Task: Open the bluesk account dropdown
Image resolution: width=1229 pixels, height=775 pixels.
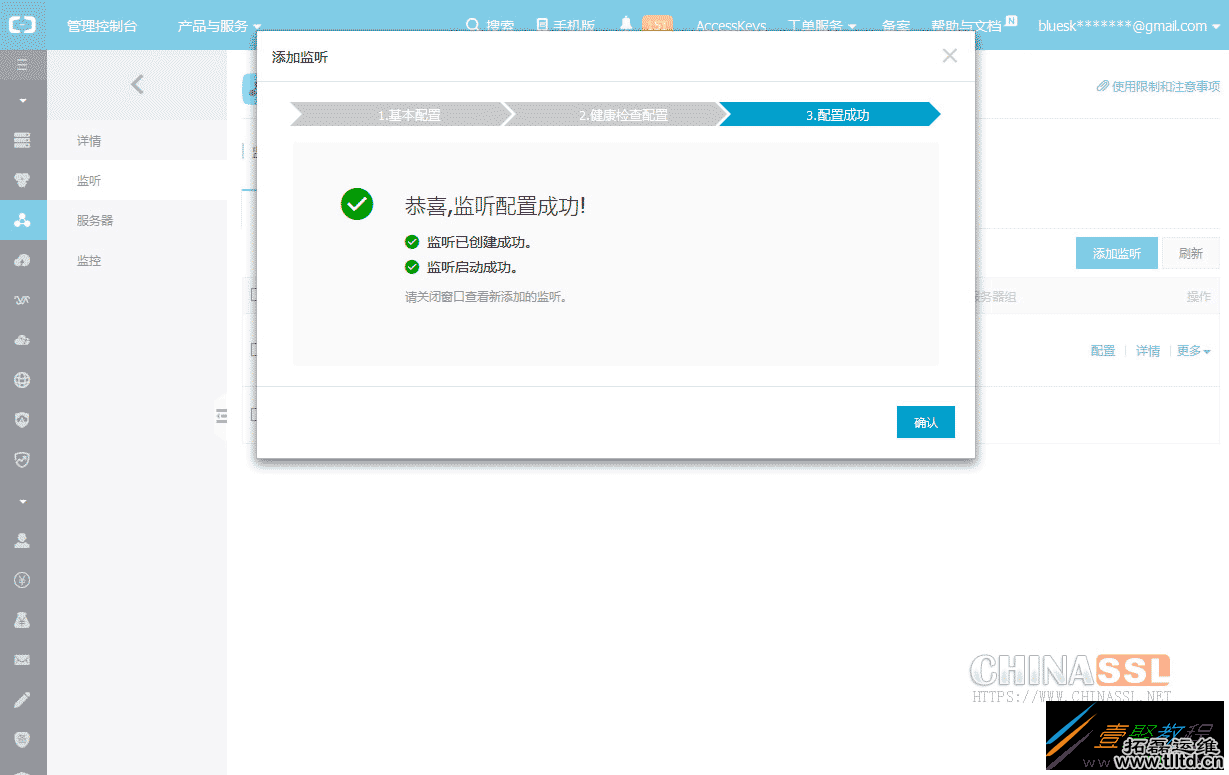Action: [x=1127, y=26]
